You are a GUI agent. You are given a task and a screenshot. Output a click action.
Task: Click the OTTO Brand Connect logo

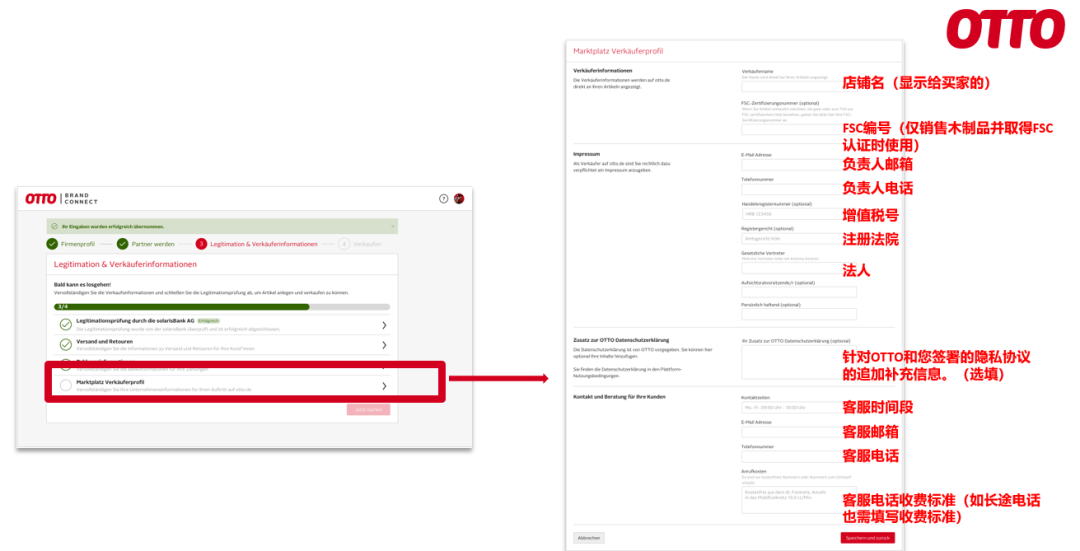click(x=59, y=199)
